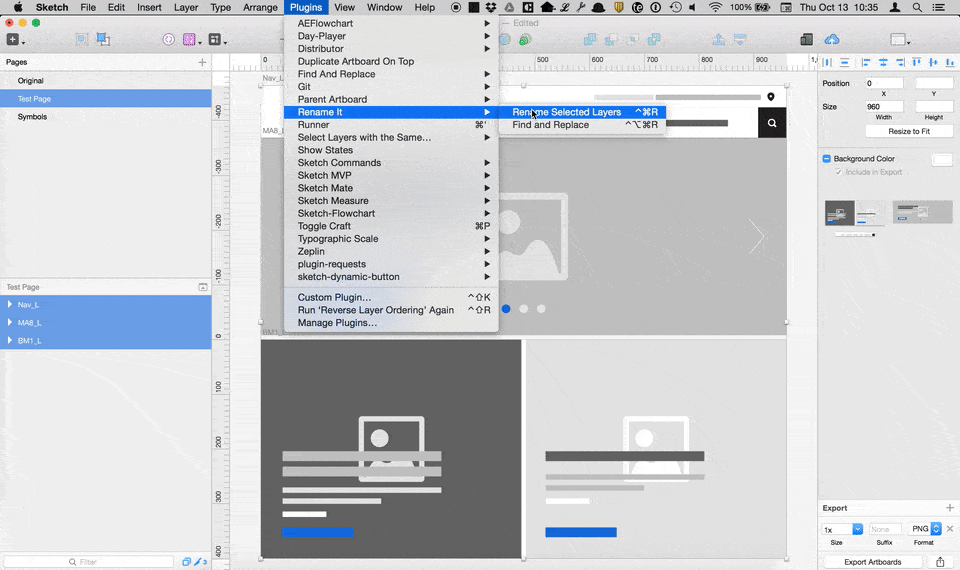
Task: Align layers to vertical middle
Action: (x=933, y=62)
